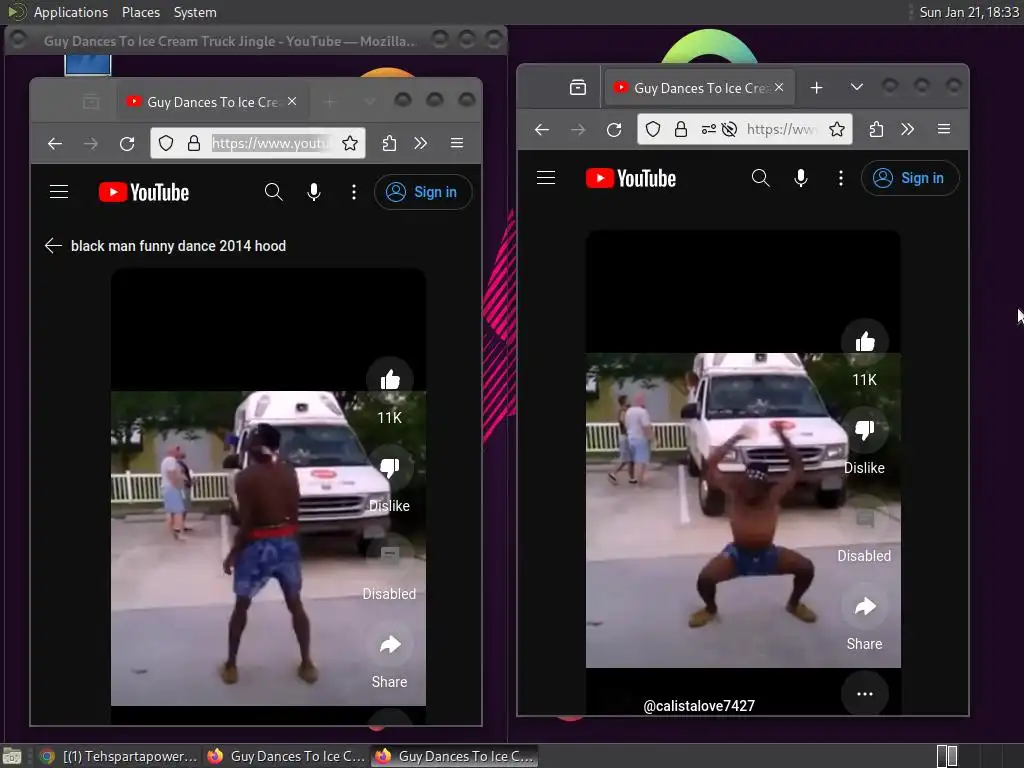Open System menu in top panel
Image resolution: width=1024 pixels, height=768 pixels.
point(195,12)
